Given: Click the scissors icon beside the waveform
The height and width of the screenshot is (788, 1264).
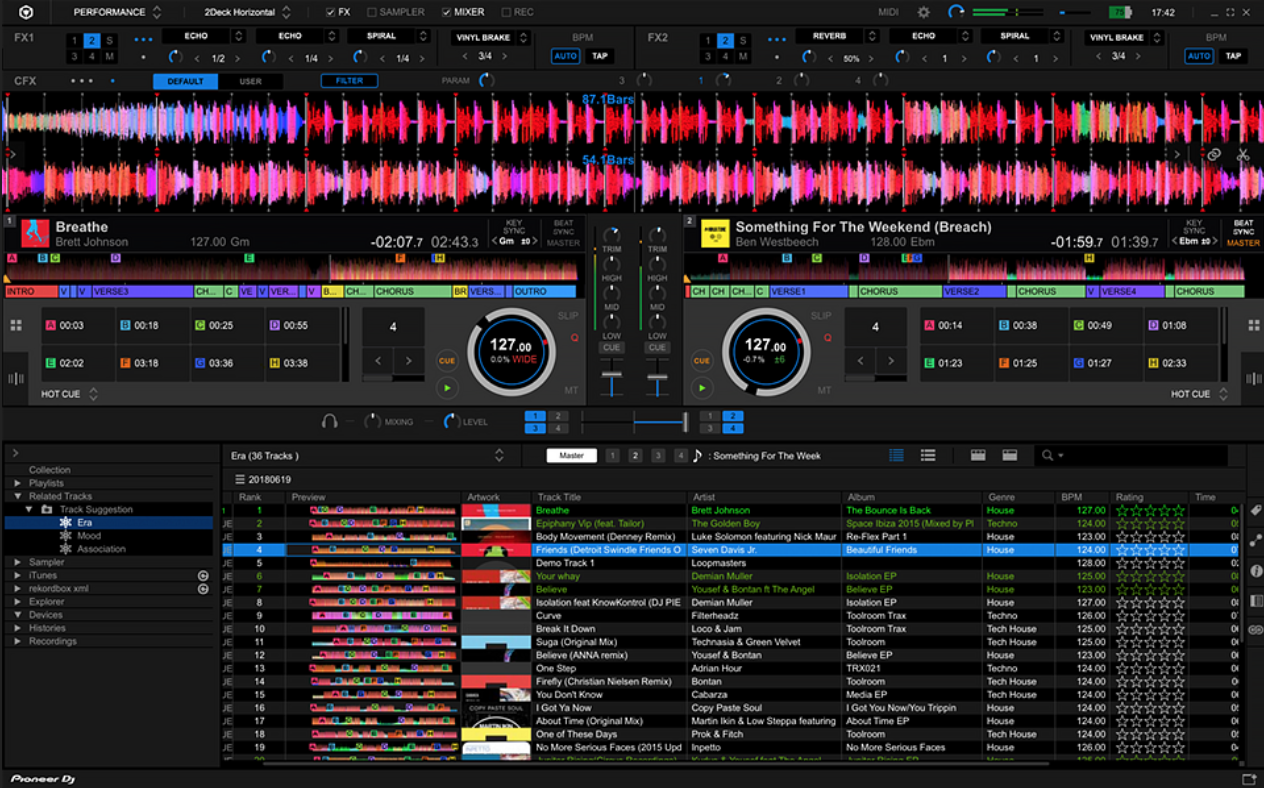Looking at the screenshot, I should click(x=1243, y=155).
